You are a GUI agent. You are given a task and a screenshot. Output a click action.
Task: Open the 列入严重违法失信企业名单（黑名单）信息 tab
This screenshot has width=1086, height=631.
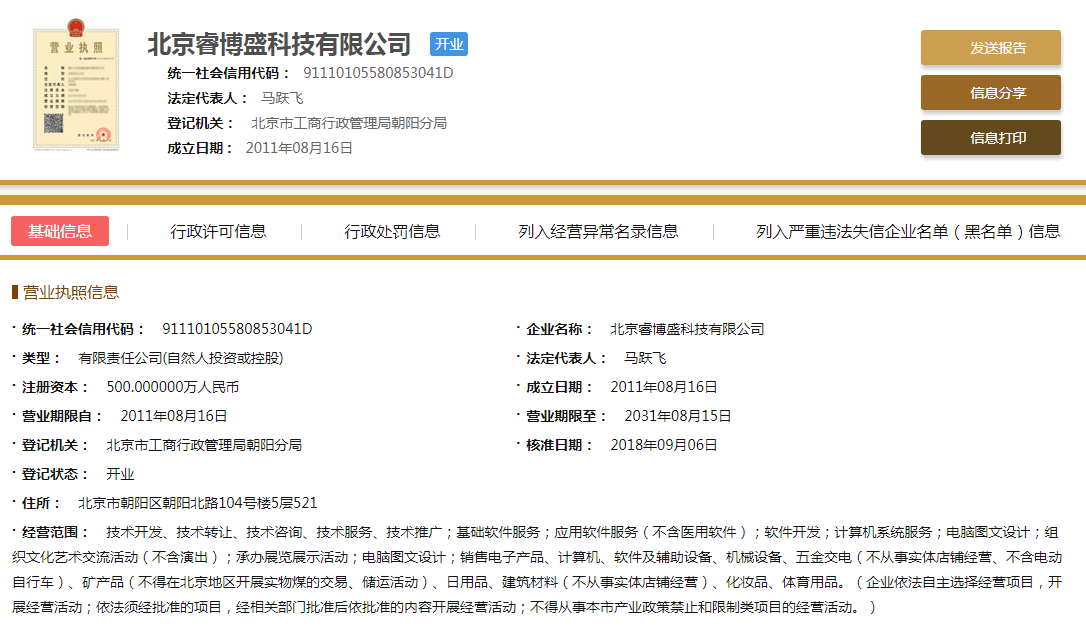point(907,231)
